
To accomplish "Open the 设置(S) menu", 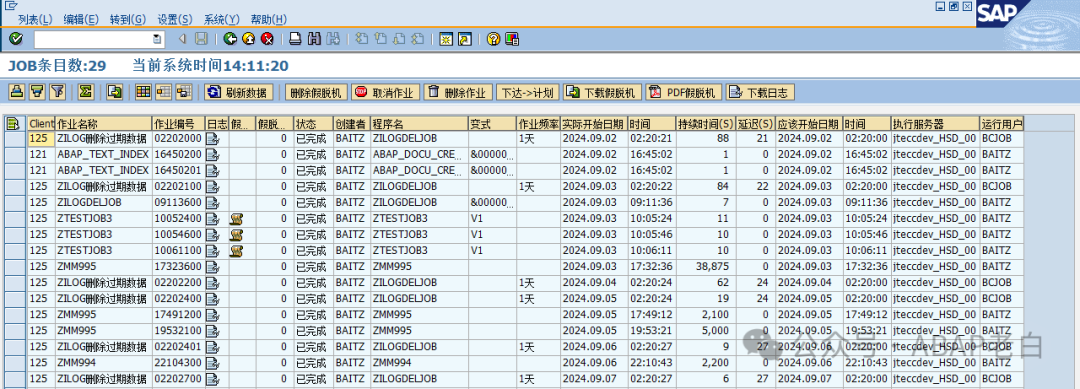I will coord(175,19).
